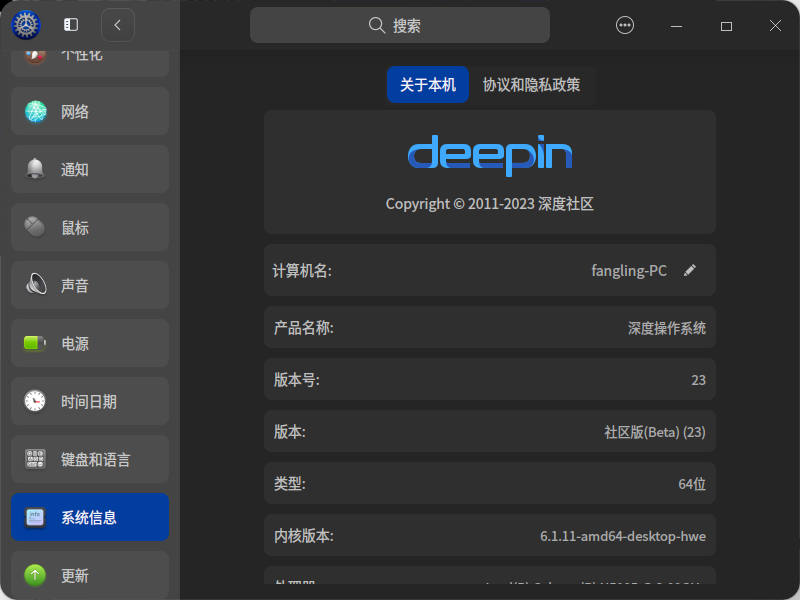800x600 pixels.
Task: Click the Copyright 2011-2023 深度社区 text
Action: click(490, 204)
